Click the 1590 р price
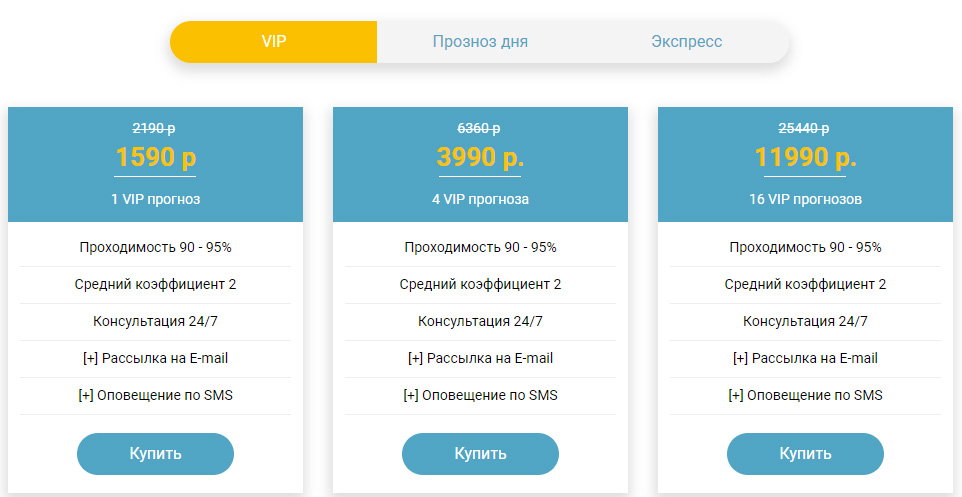 [155, 158]
